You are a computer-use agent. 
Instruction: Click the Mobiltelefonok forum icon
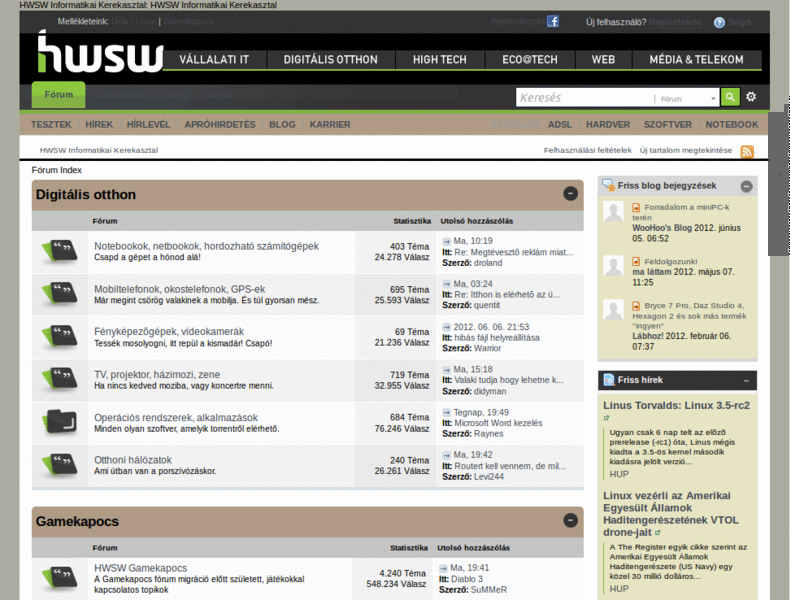coord(60,294)
